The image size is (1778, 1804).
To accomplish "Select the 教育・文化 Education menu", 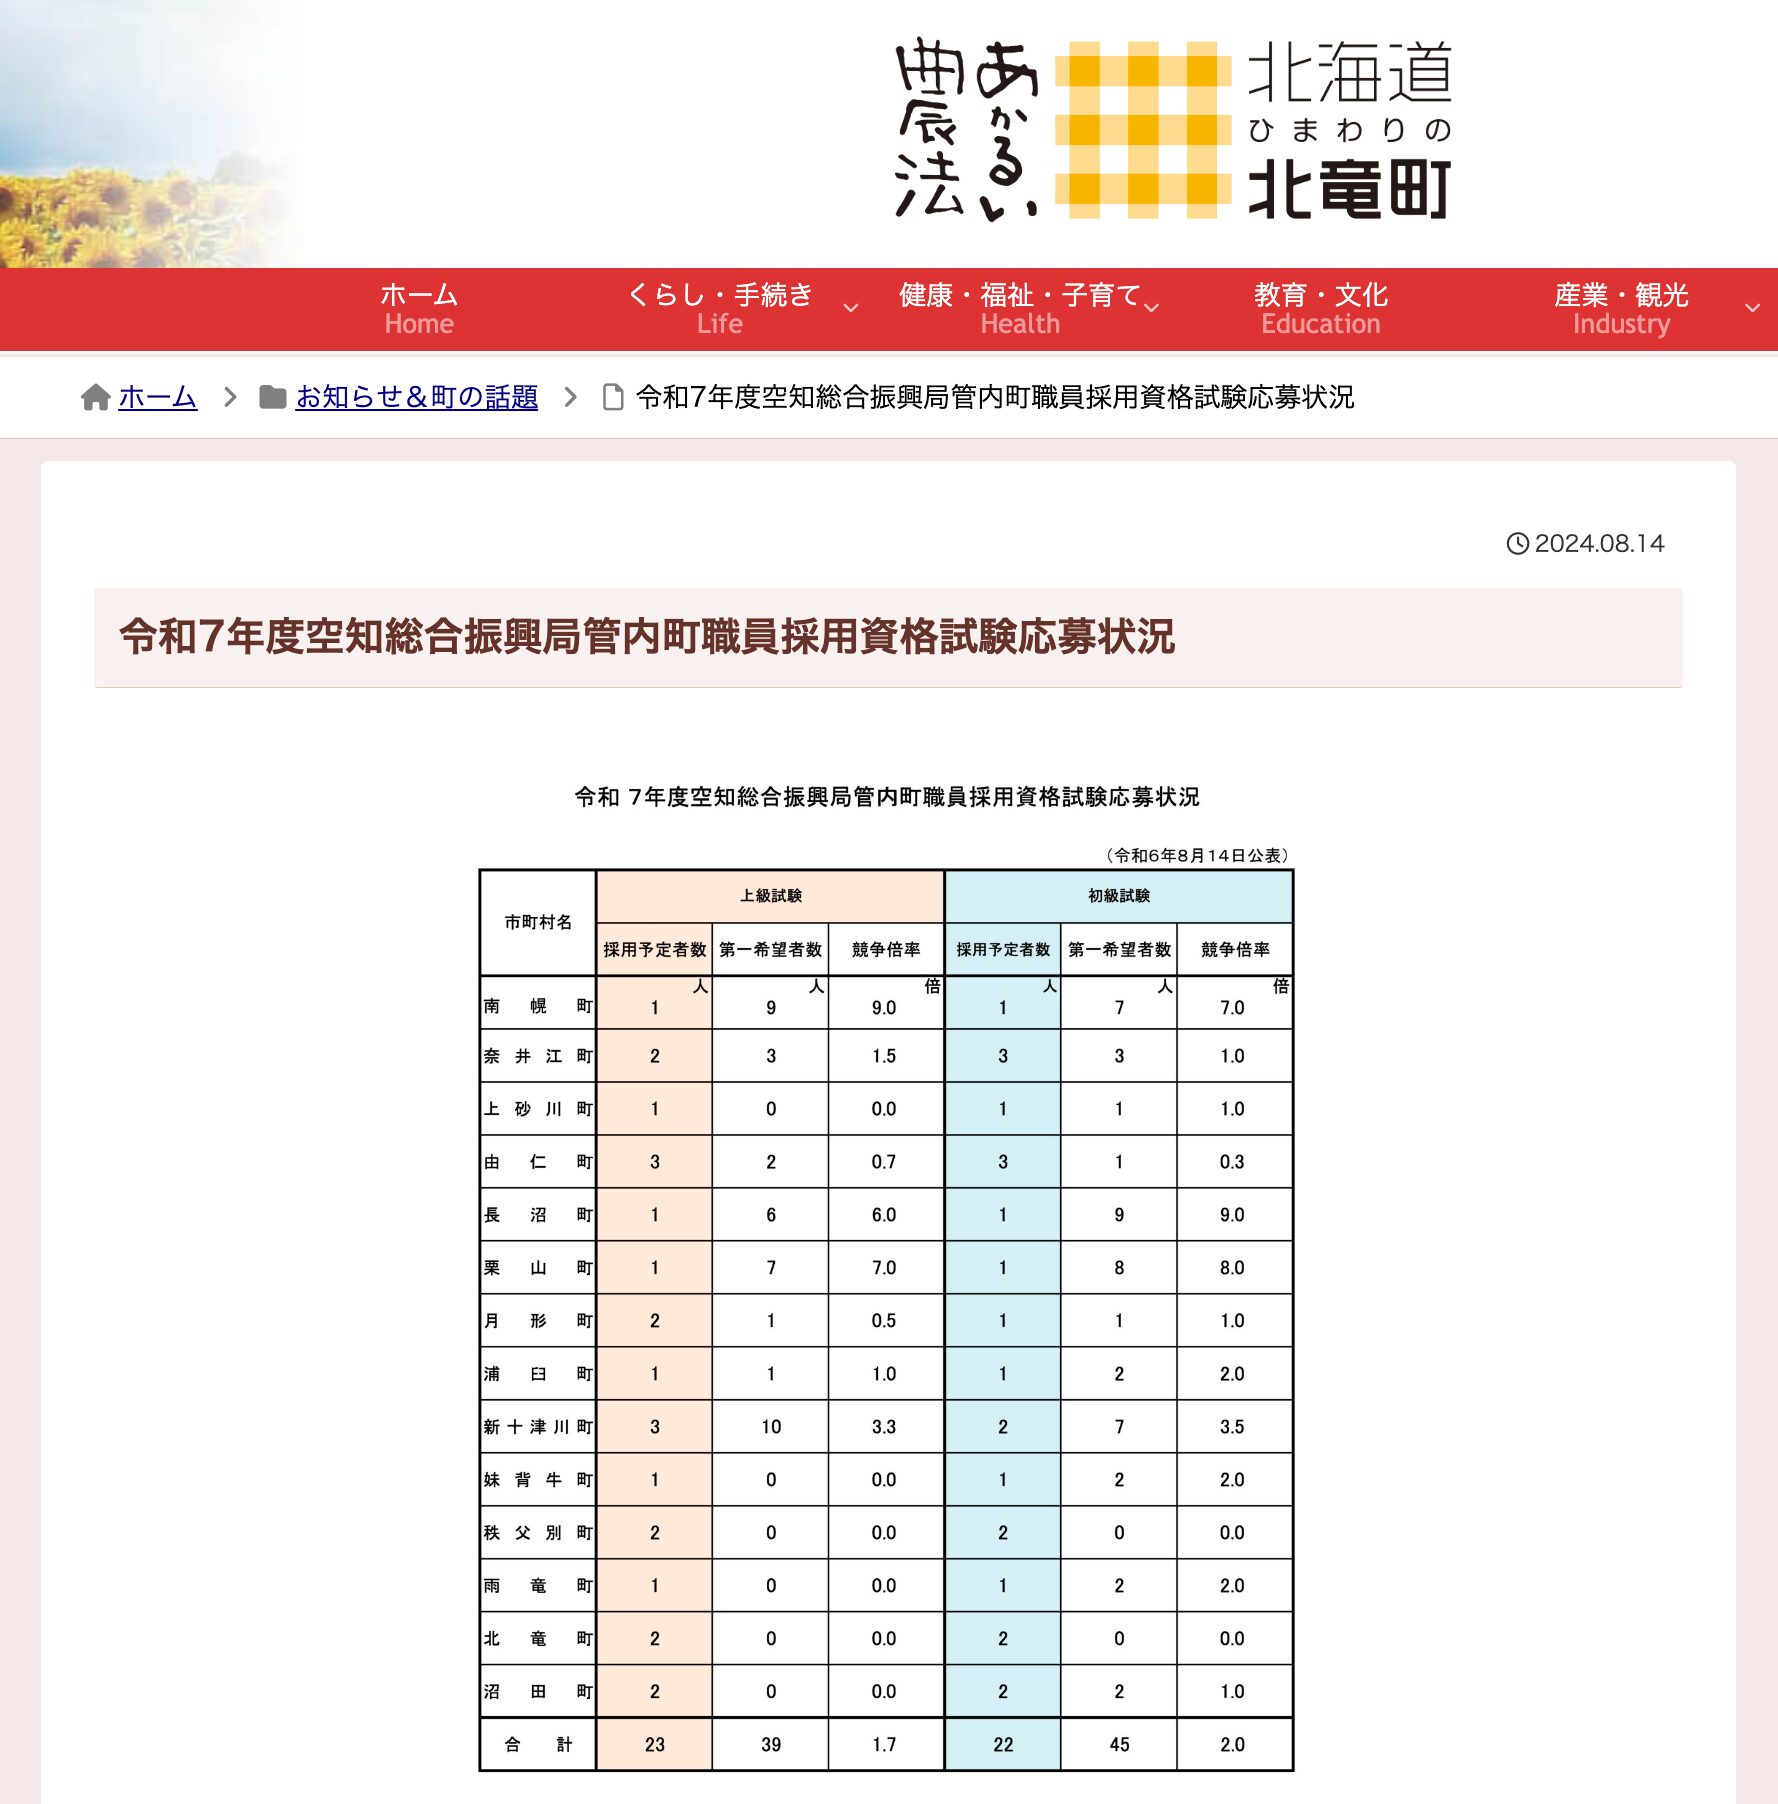I will 1320,308.
